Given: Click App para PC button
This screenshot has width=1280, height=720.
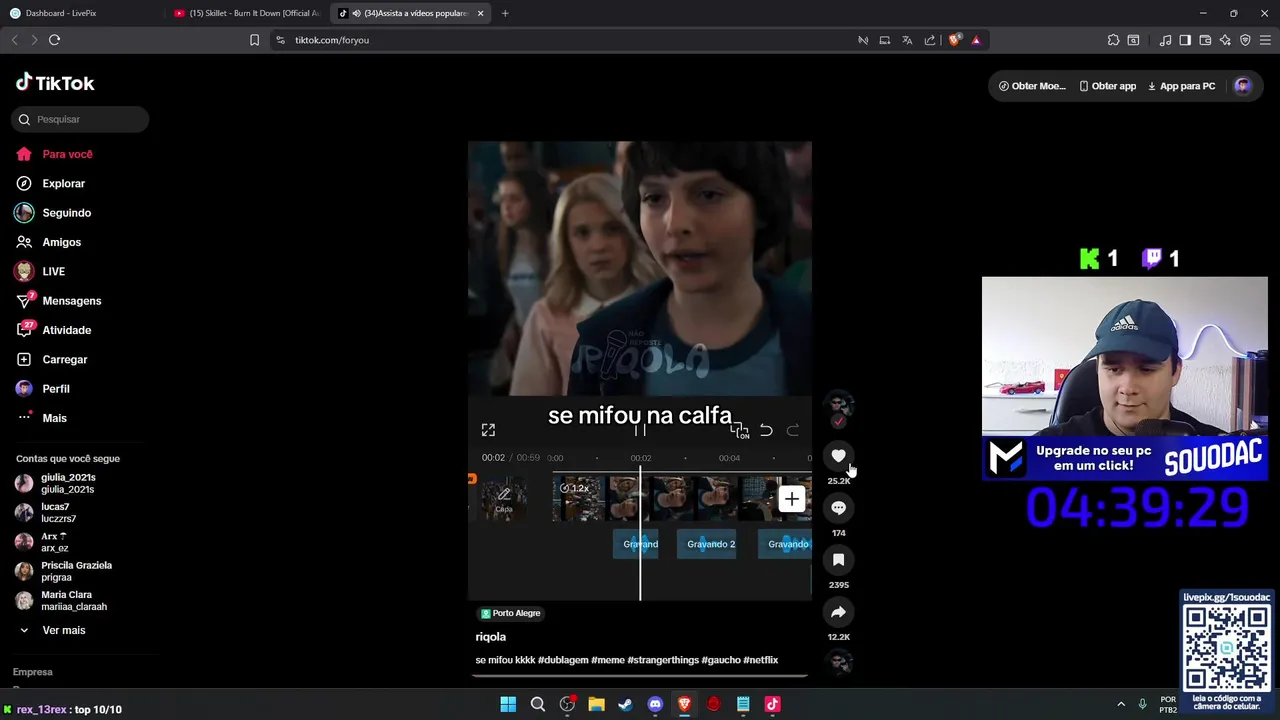Looking at the screenshot, I should coord(1181,86).
